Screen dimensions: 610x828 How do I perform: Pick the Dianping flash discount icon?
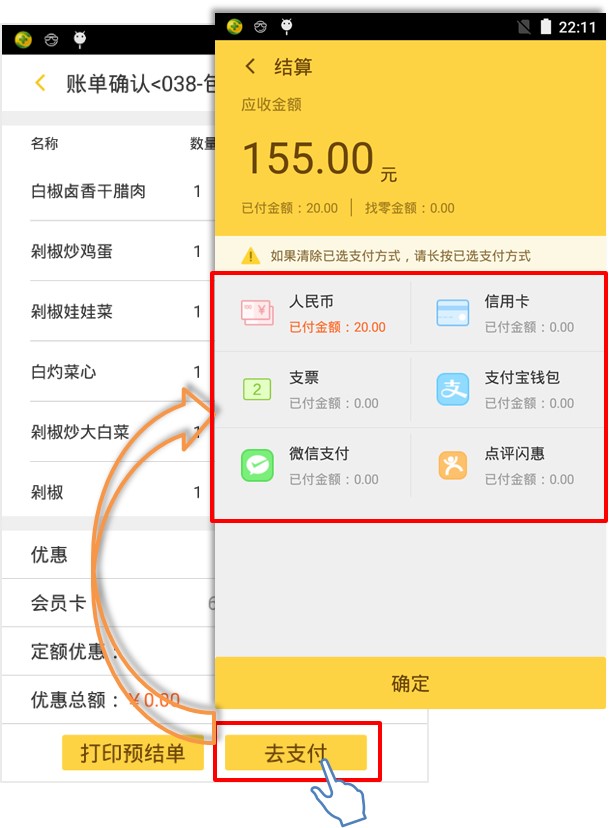(453, 465)
